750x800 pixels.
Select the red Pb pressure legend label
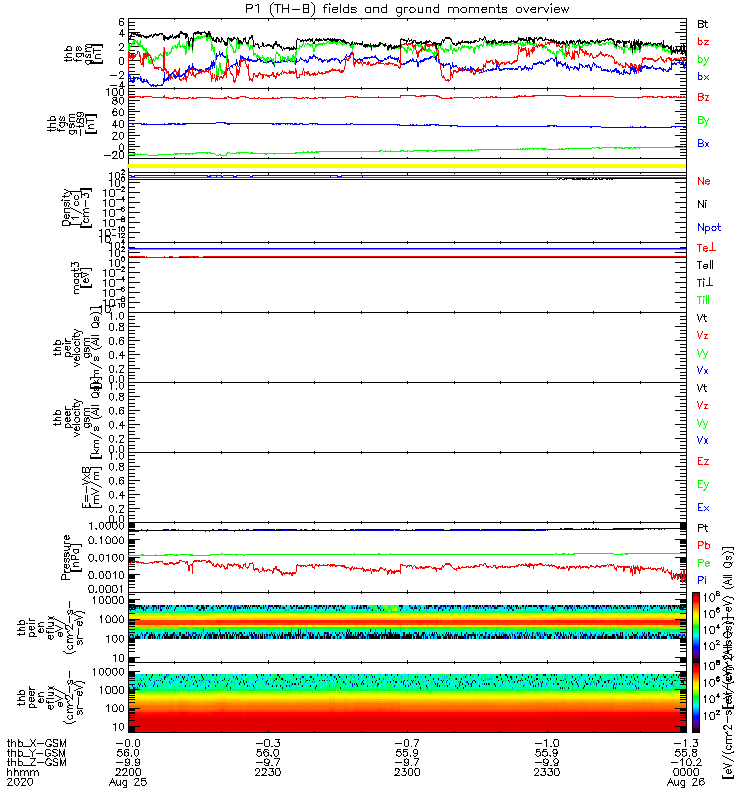pos(704,545)
